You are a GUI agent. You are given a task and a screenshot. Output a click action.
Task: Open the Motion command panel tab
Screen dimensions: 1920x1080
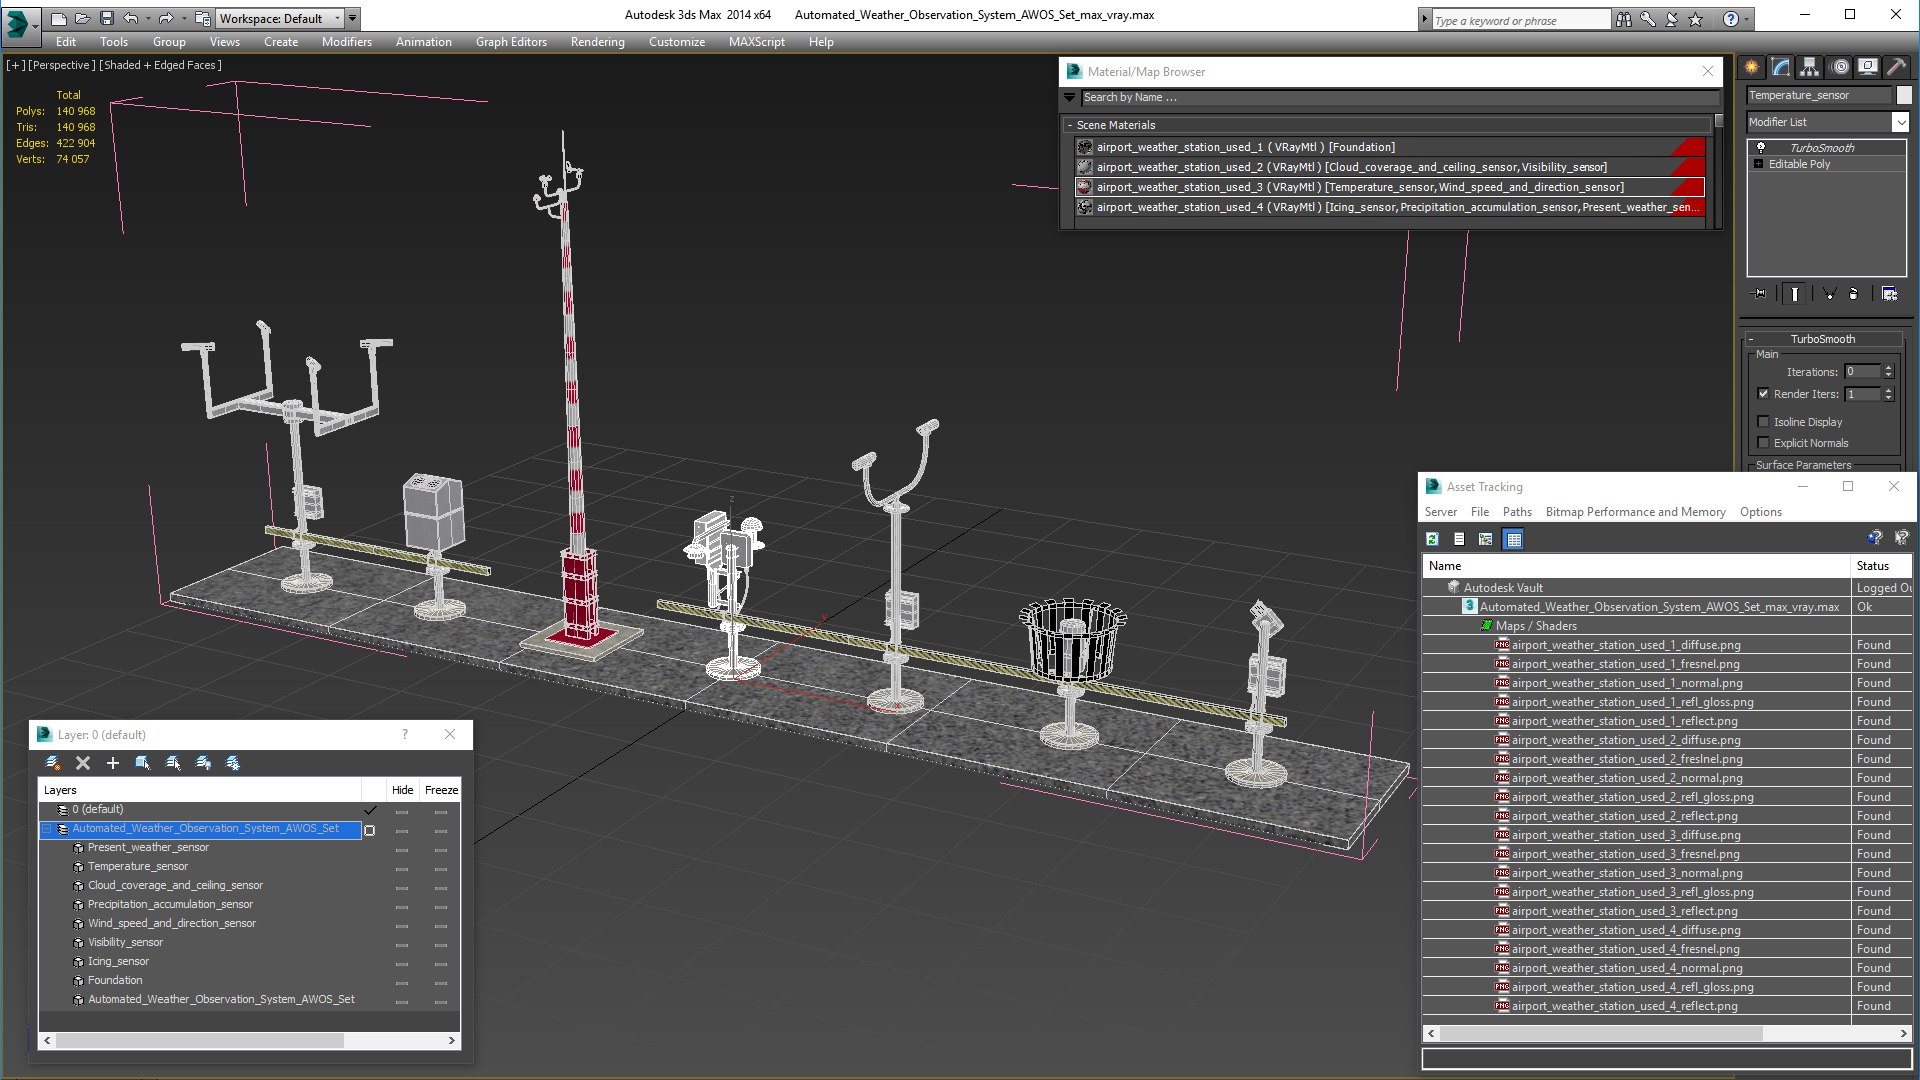tap(1840, 67)
